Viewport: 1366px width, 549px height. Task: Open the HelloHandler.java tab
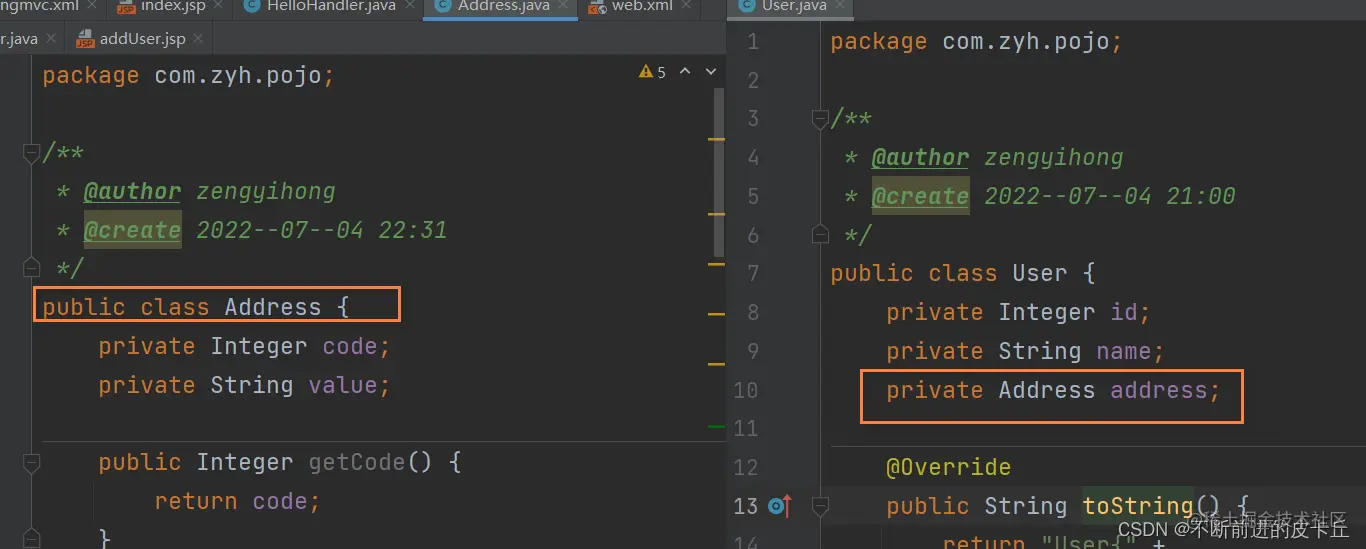click(x=331, y=6)
